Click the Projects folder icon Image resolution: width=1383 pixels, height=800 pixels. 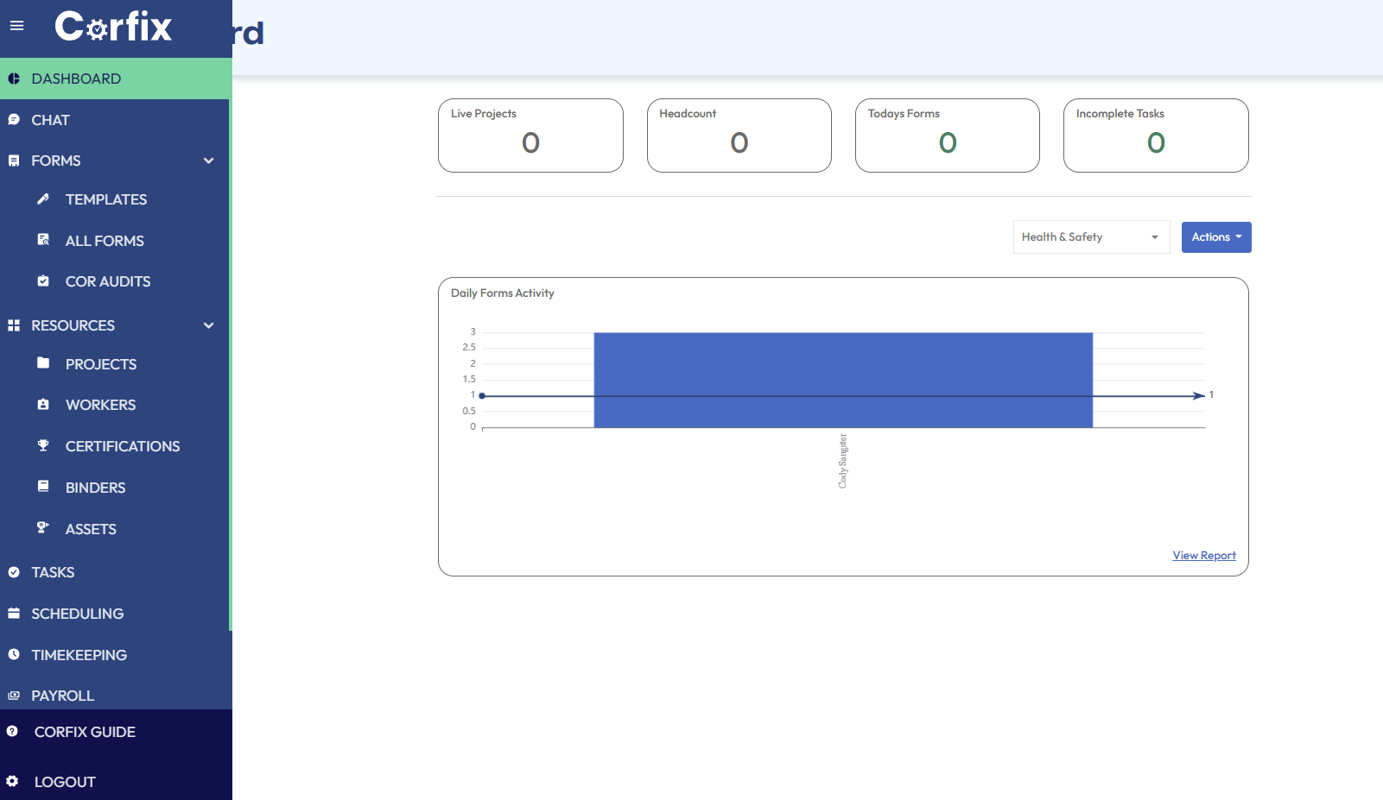coord(43,363)
